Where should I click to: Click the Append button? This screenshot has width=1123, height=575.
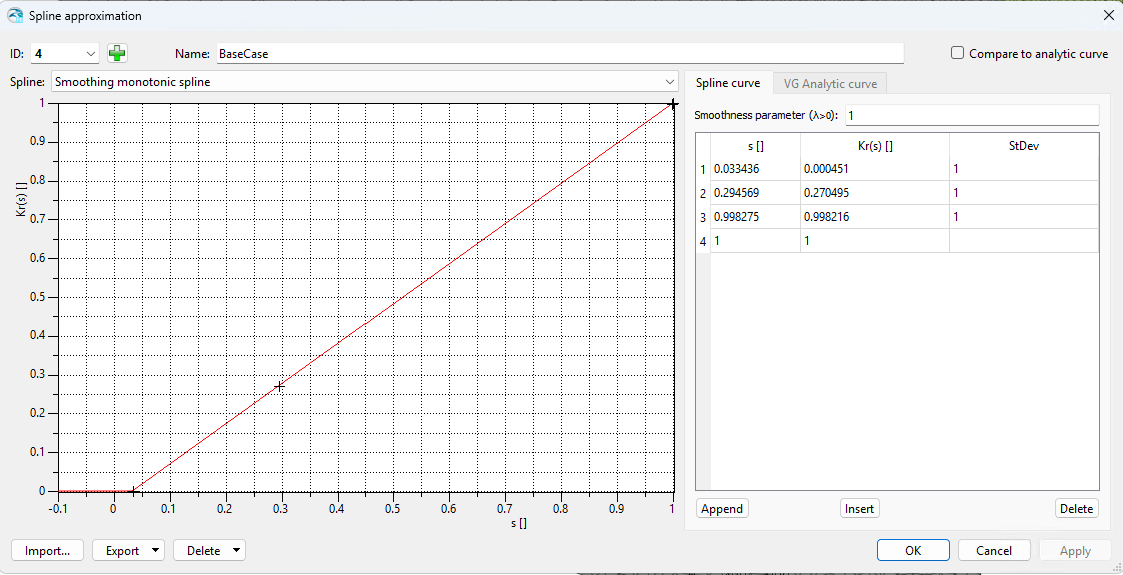pyautogui.click(x=722, y=508)
